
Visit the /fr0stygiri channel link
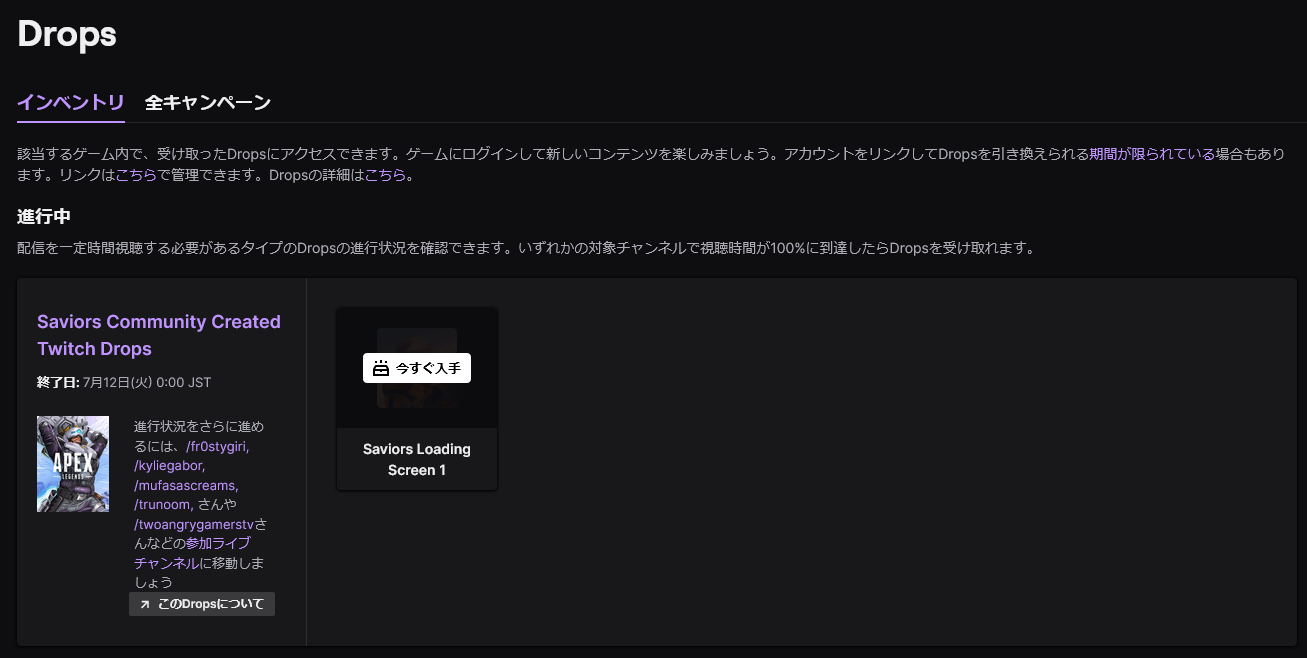217,446
